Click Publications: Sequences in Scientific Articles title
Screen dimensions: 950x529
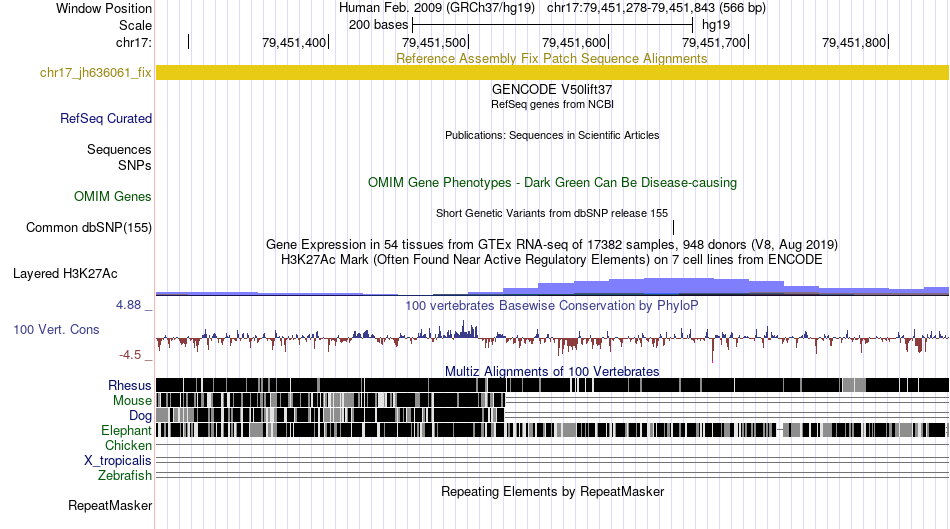click(552, 135)
